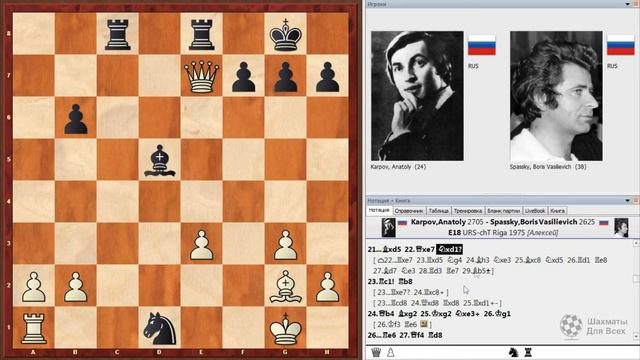This screenshot has width=640, height=360.
Task: Jump to main line move Rb8
Action: click(405, 282)
